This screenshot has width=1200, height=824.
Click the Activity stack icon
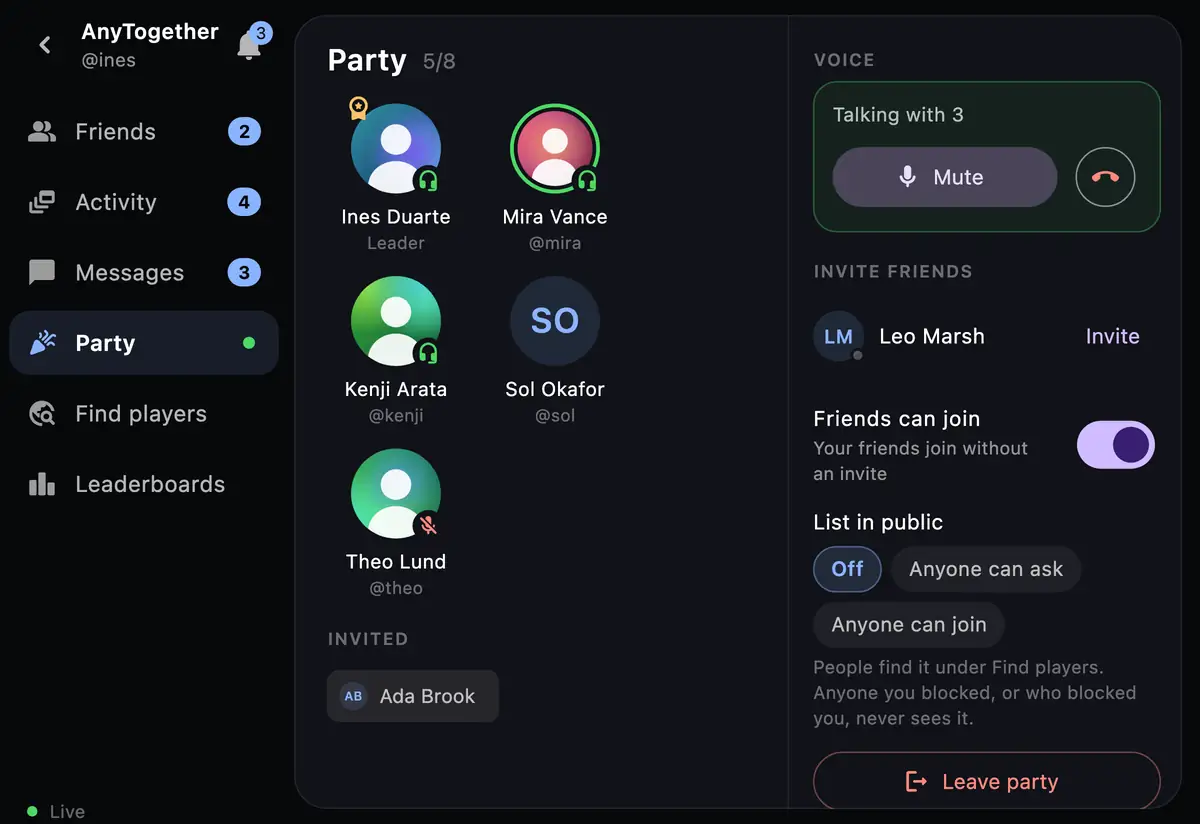click(42, 202)
